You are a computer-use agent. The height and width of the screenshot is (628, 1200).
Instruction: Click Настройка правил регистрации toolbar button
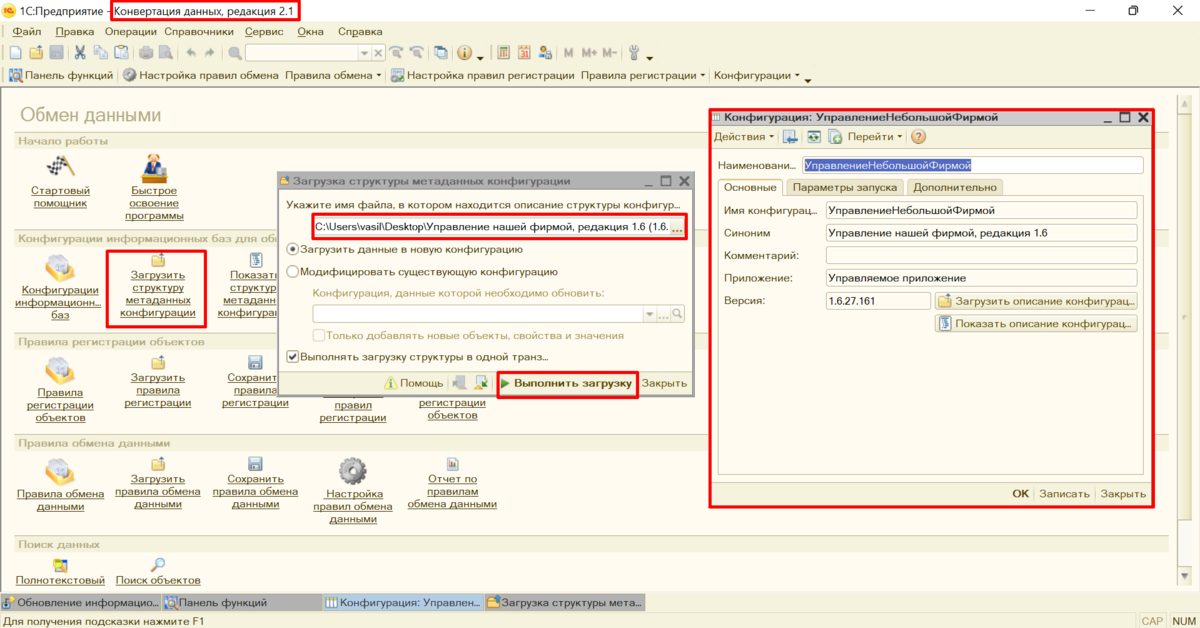[483, 75]
